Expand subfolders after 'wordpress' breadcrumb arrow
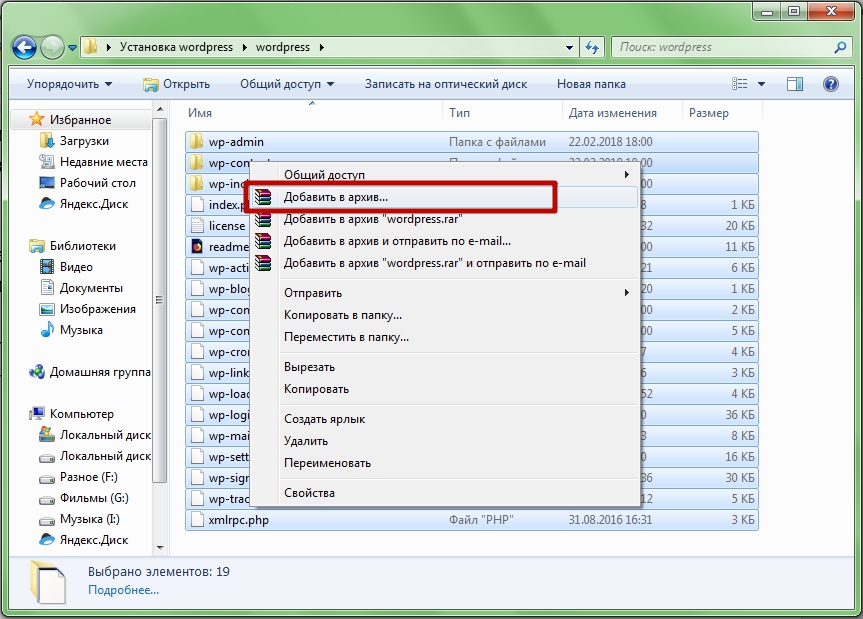This screenshot has width=863, height=619. 321,47
